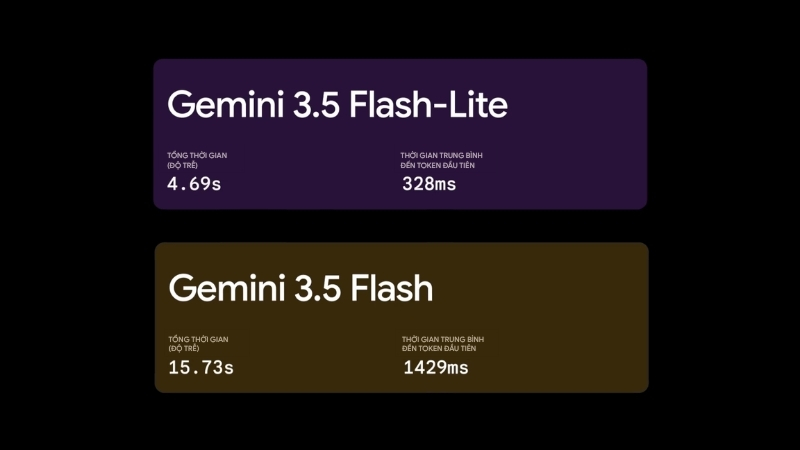Select the 328ms first-token value
800x450 pixels.
pyautogui.click(x=429, y=184)
